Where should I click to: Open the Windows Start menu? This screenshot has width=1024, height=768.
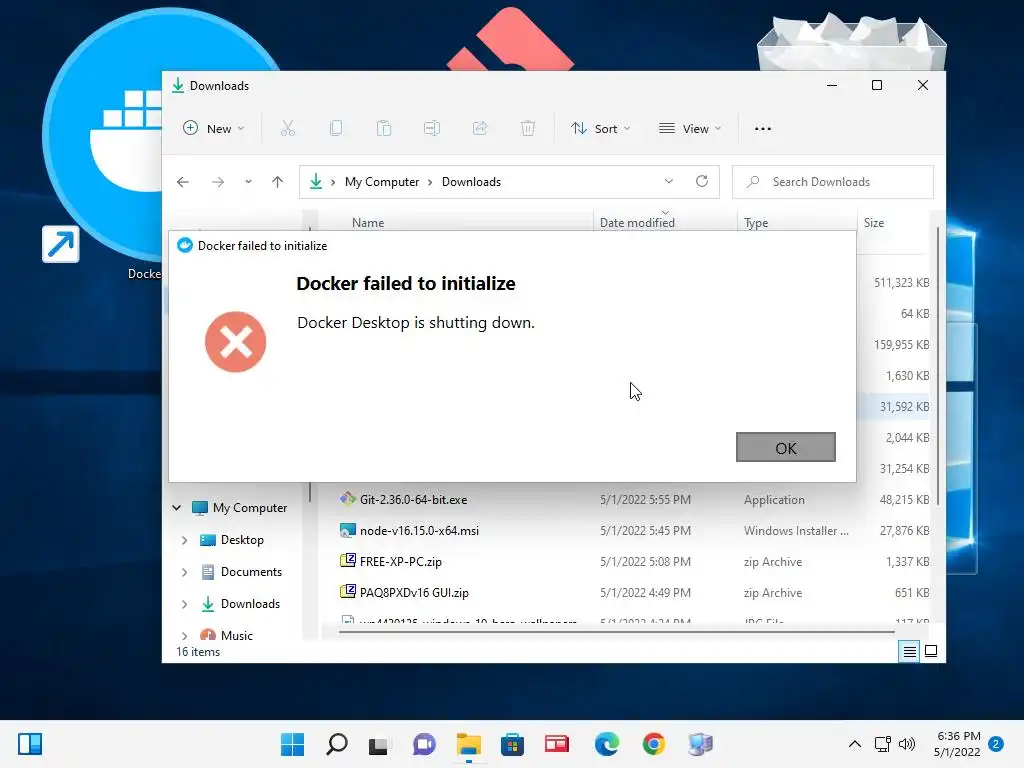click(x=293, y=744)
